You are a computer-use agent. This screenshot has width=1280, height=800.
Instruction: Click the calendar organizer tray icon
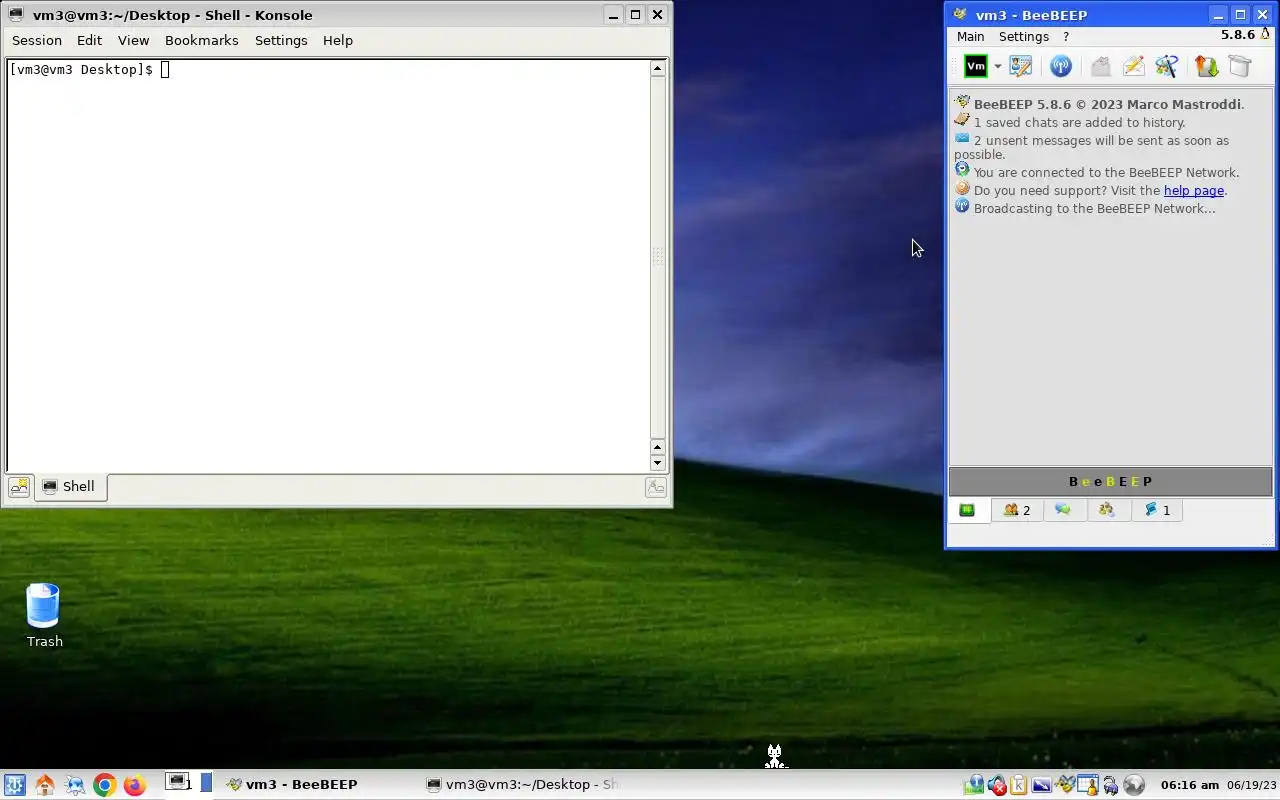(1087, 785)
